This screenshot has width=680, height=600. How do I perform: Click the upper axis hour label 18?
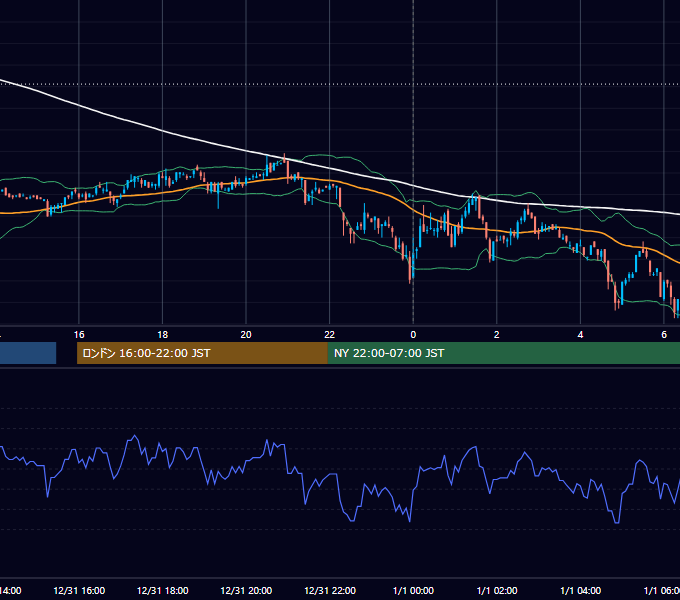pyautogui.click(x=163, y=335)
